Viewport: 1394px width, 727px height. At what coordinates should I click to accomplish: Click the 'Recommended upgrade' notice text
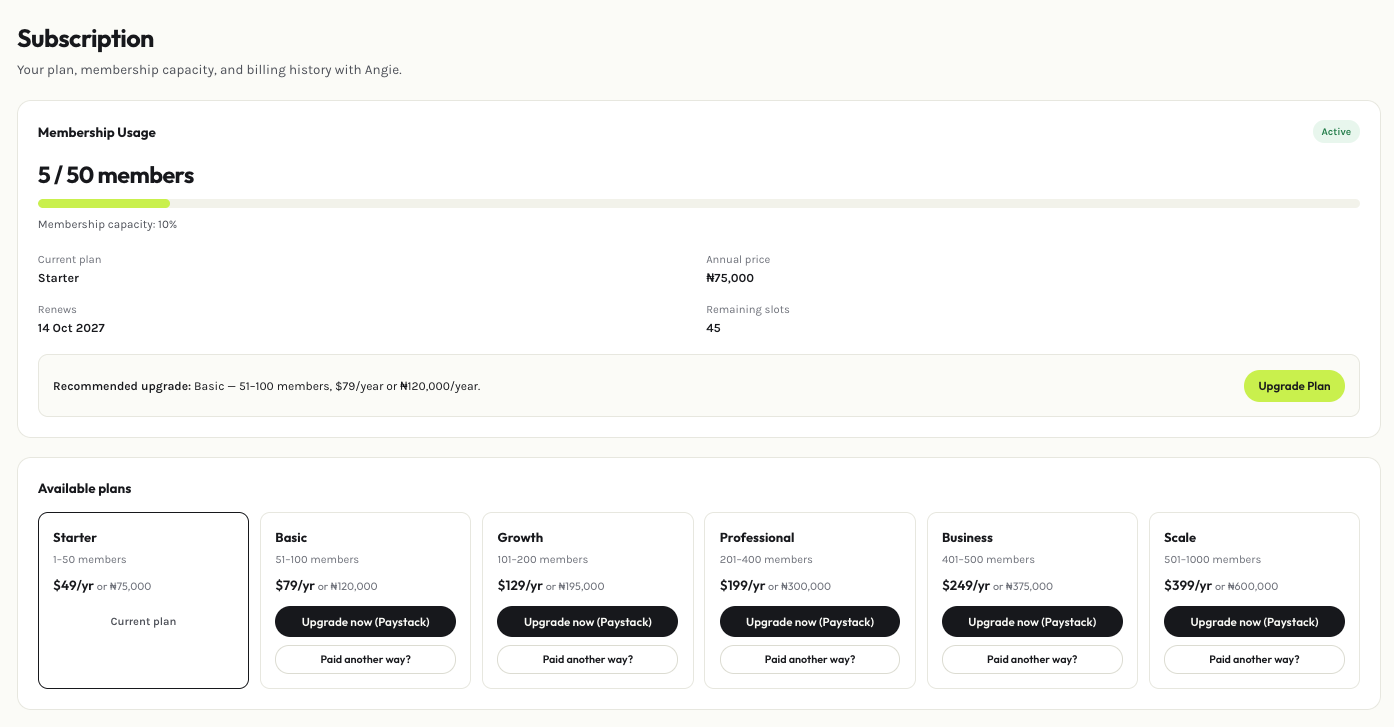coord(267,386)
